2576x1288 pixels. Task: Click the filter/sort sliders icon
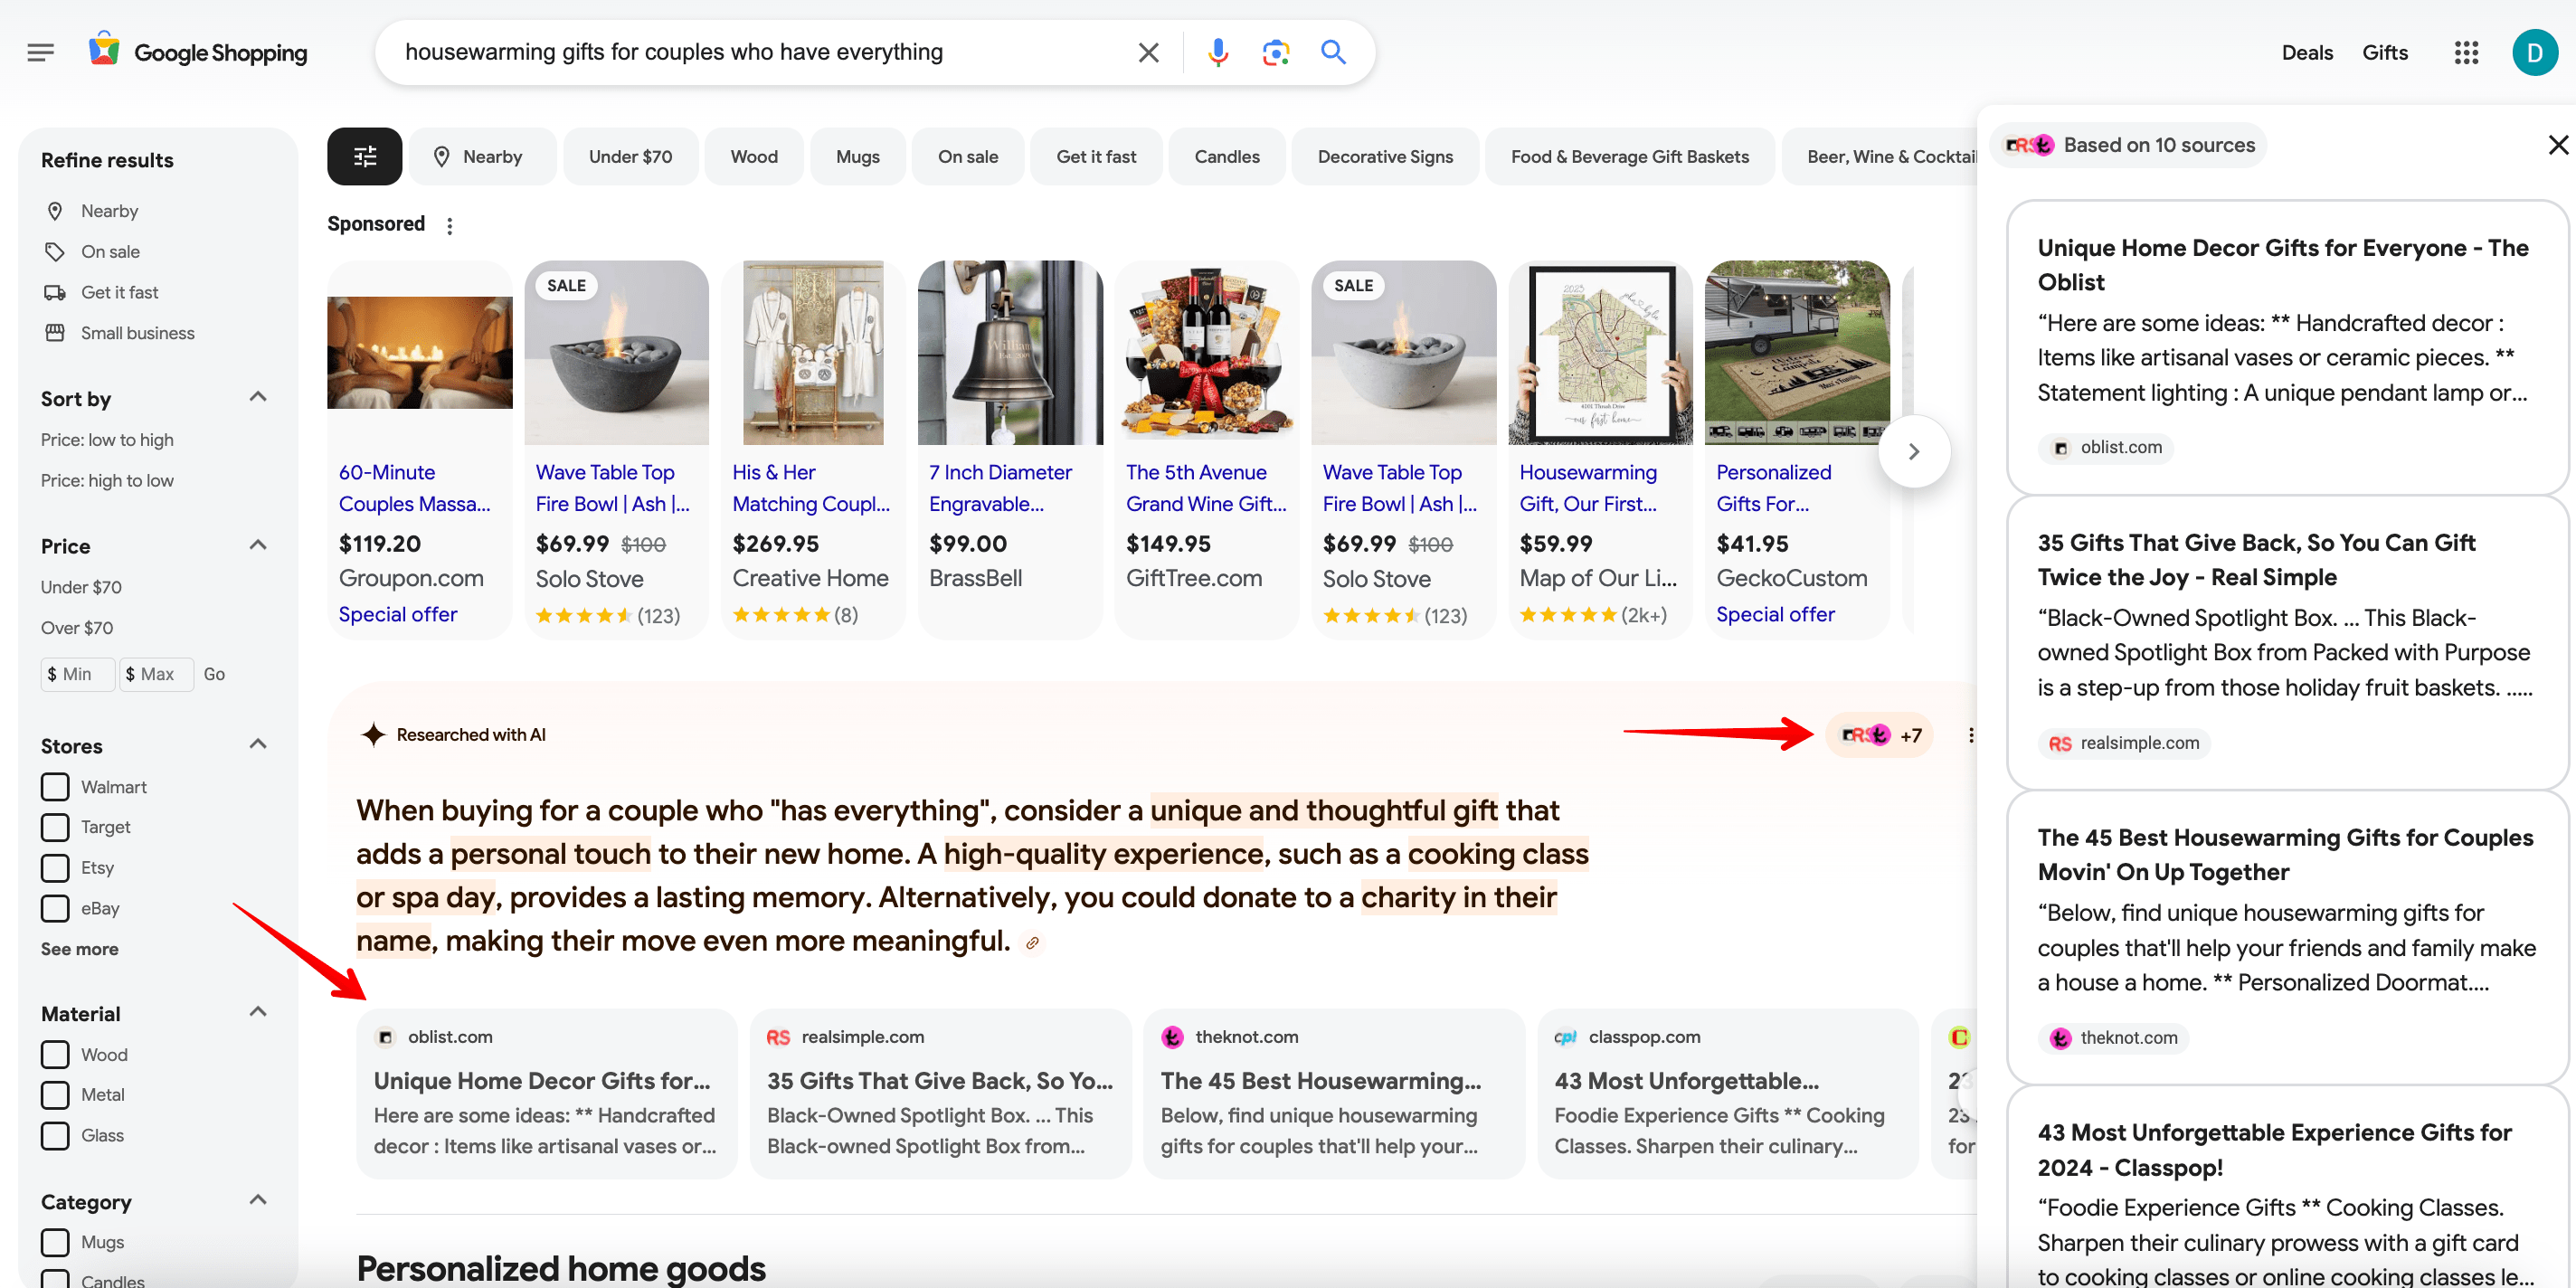[x=363, y=156]
